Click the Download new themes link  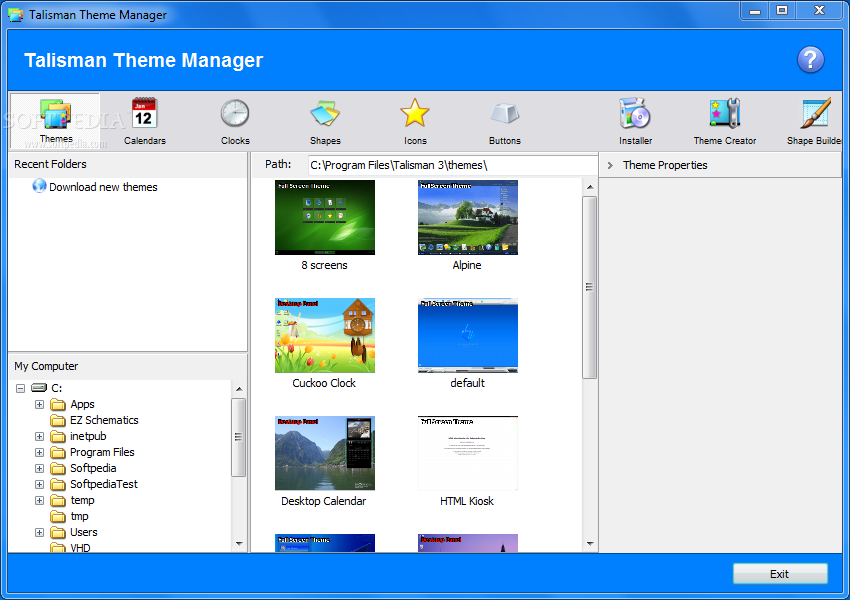(103, 187)
